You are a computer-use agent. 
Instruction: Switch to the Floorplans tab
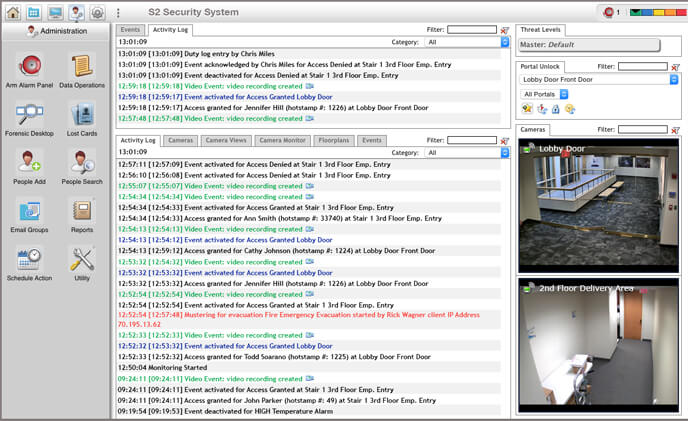point(334,140)
